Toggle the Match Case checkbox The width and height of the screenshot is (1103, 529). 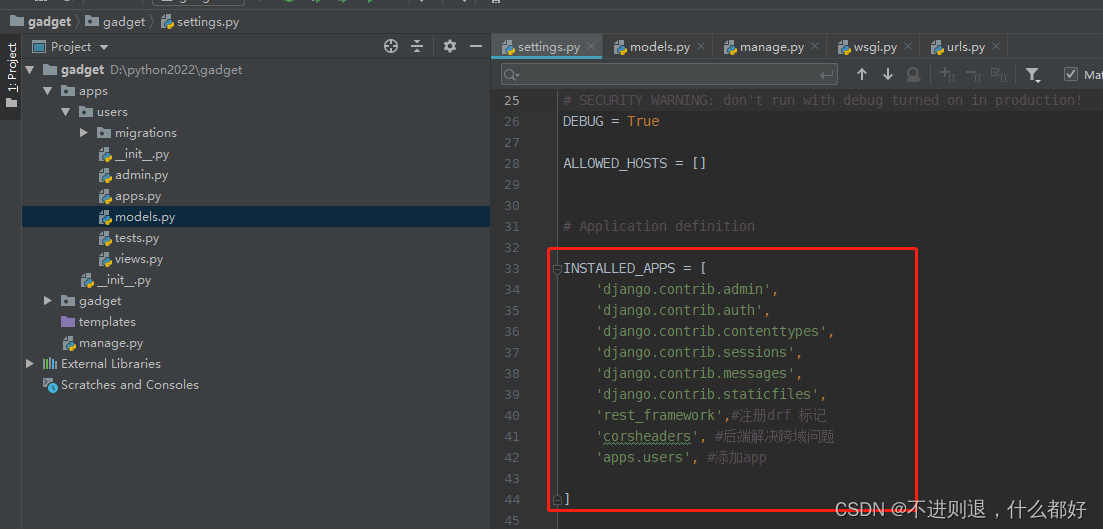[1071, 75]
